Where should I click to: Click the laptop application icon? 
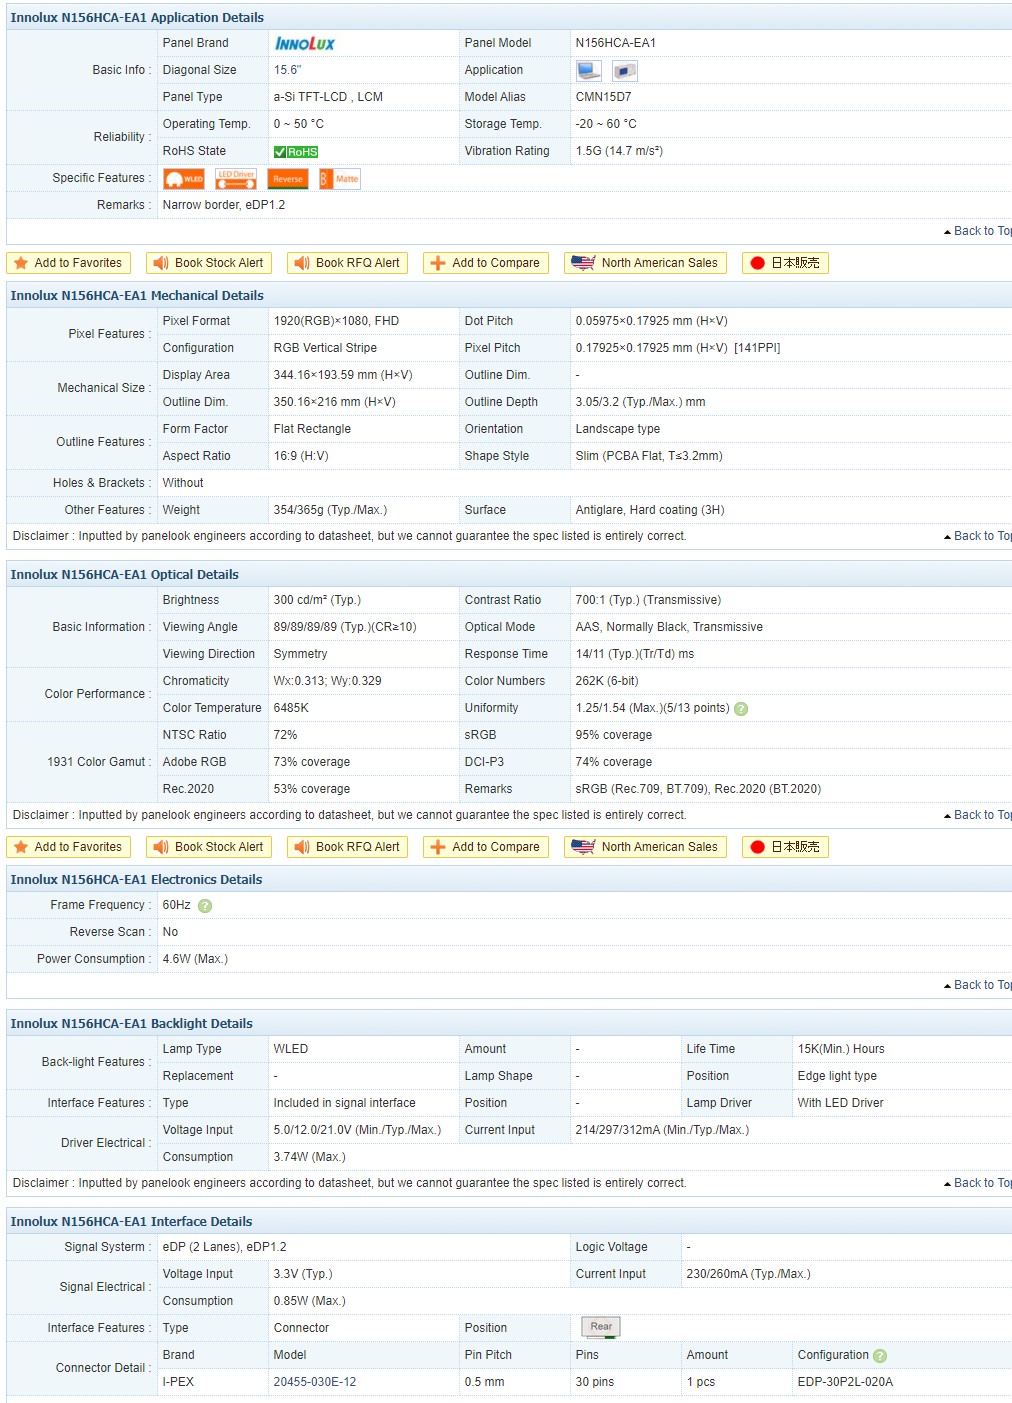[x=589, y=70]
